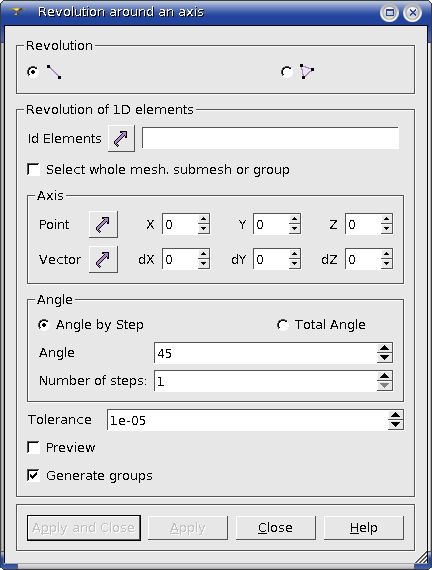This screenshot has width=432, height=570.
Task: Toggle the Preview checkbox
Action: (x=34, y=447)
